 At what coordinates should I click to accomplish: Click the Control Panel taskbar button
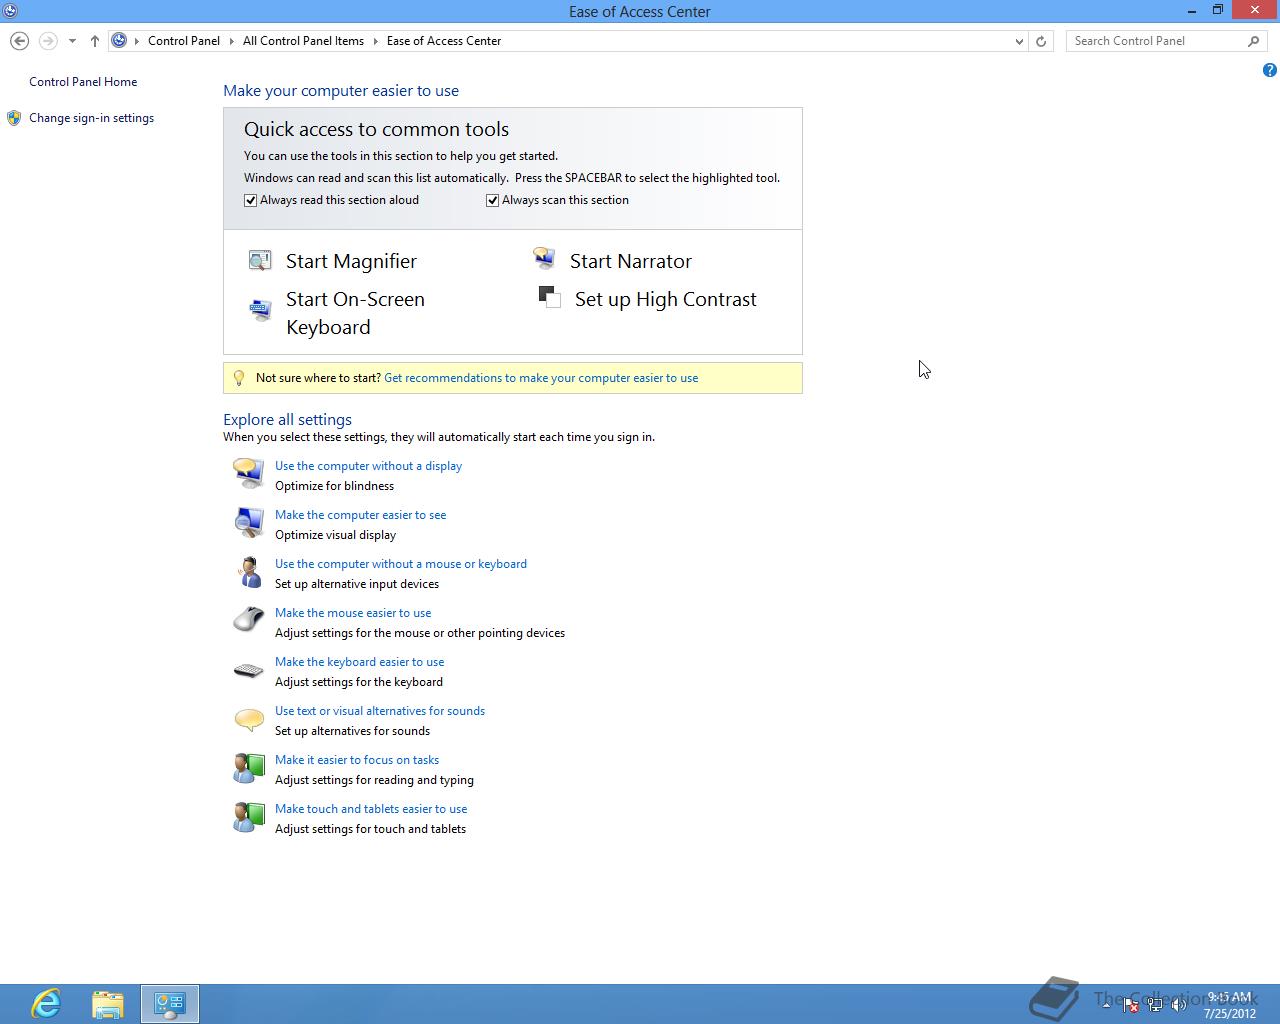coord(170,1003)
